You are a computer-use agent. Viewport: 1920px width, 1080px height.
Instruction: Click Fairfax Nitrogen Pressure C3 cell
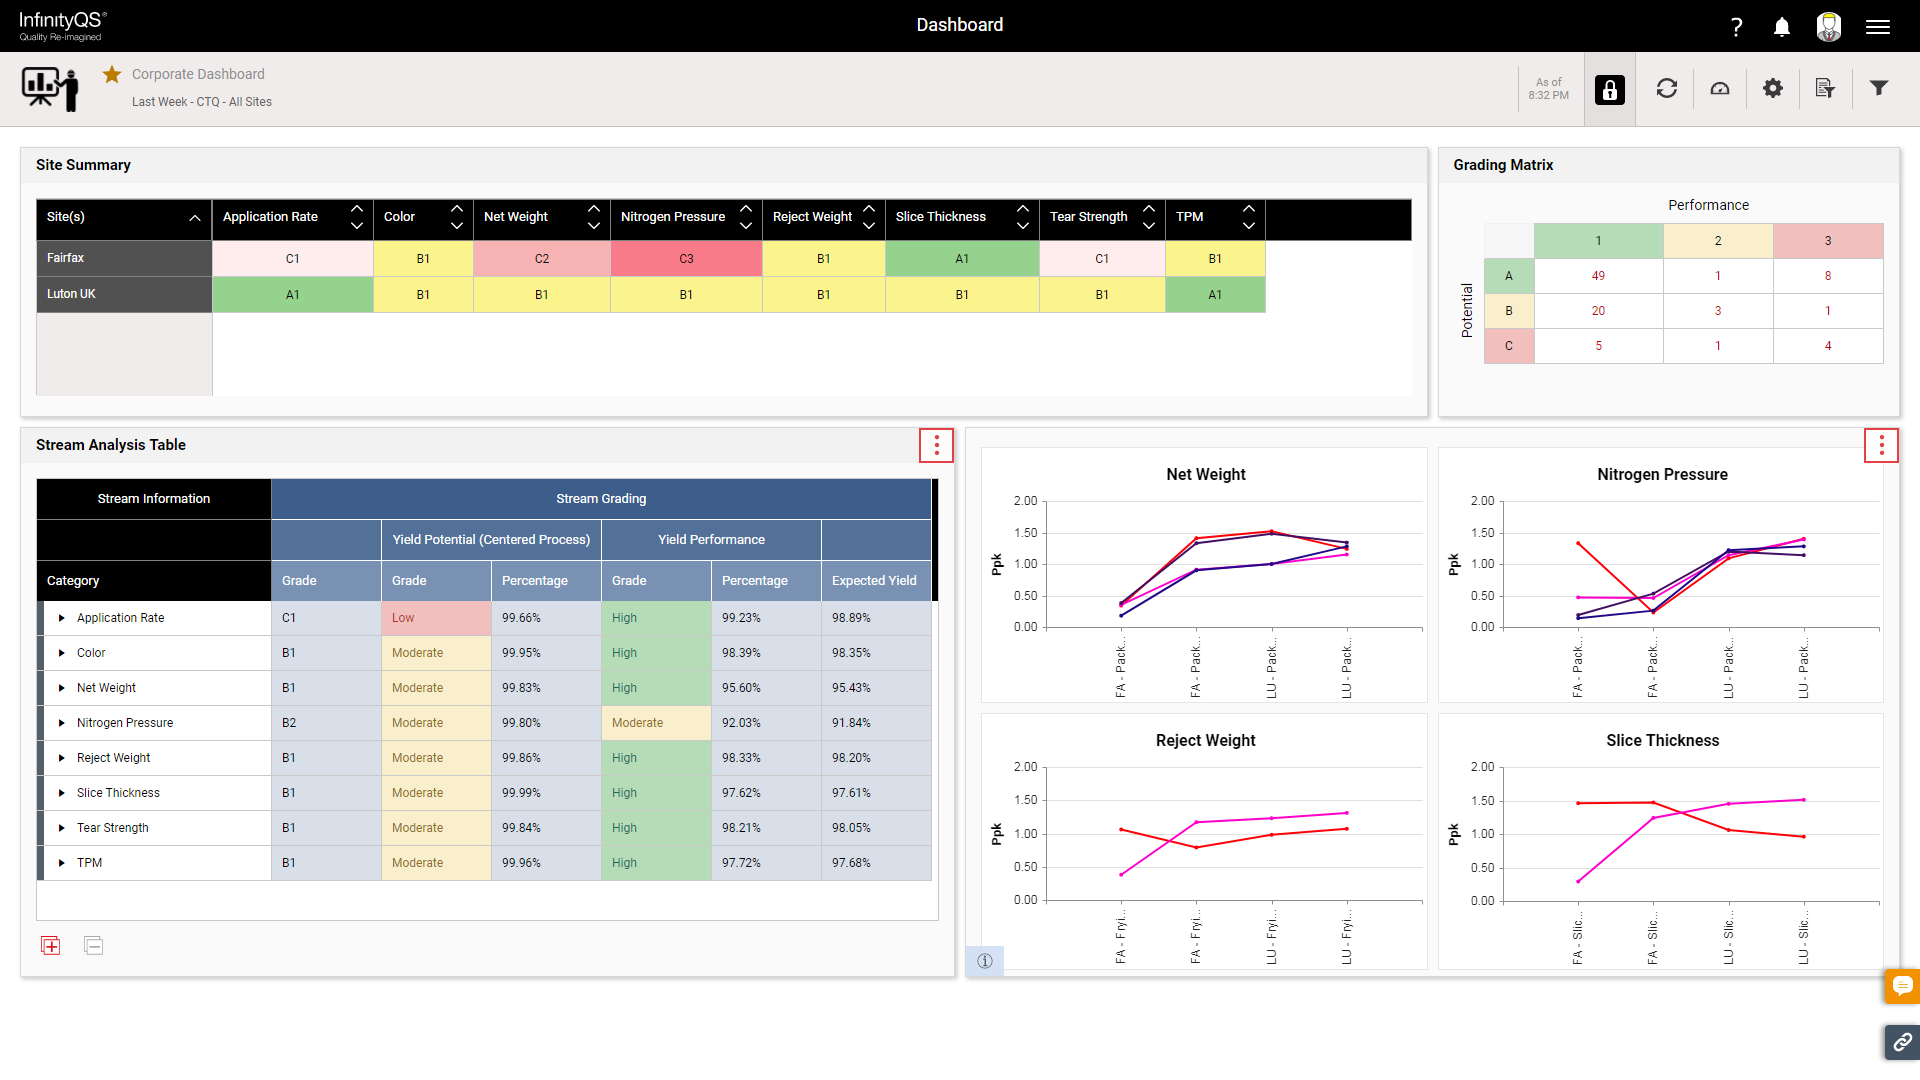tap(686, 258)
